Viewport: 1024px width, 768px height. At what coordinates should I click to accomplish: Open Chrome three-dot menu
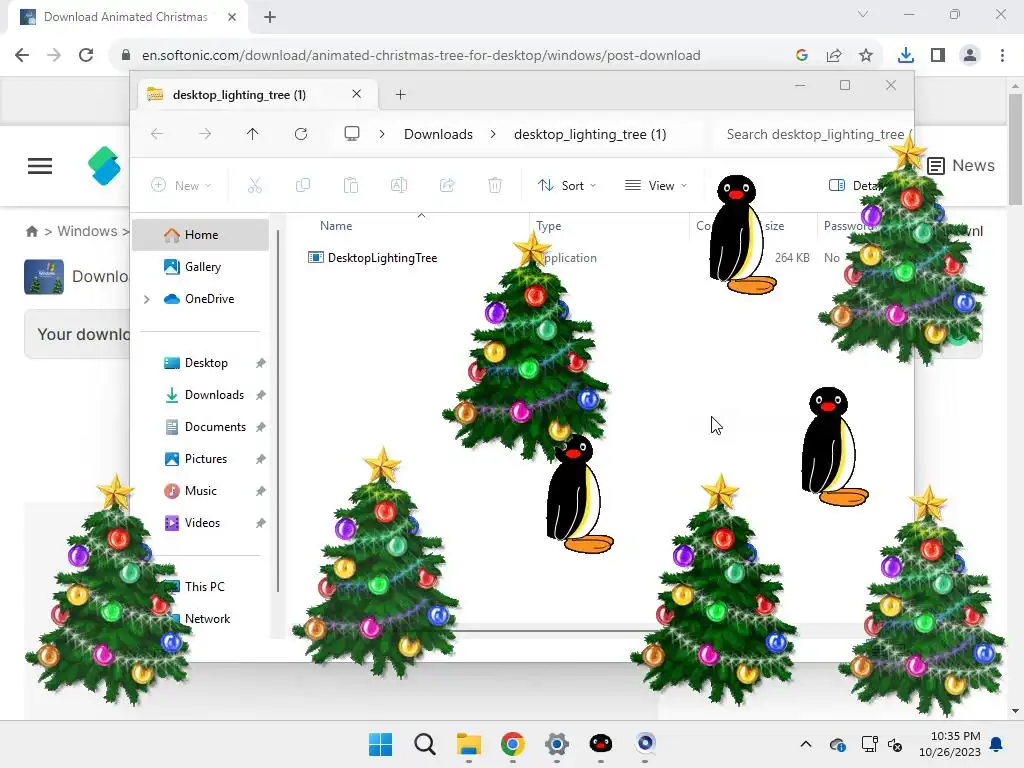coord(1002,56)
